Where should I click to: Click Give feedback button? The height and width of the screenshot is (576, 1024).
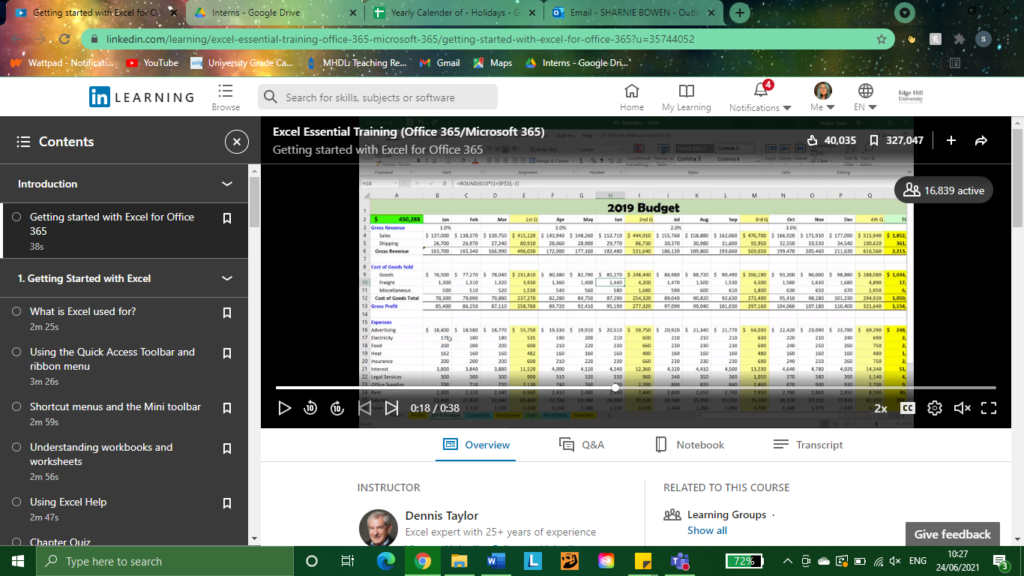(x=952, y=534)
